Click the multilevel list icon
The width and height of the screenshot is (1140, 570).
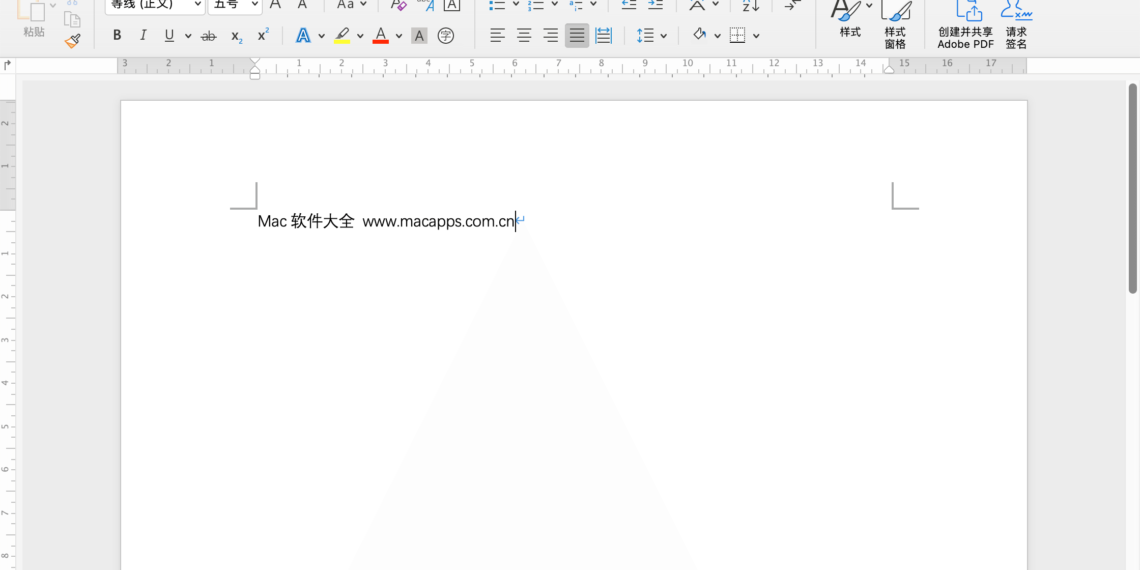(x=576, y=5)
